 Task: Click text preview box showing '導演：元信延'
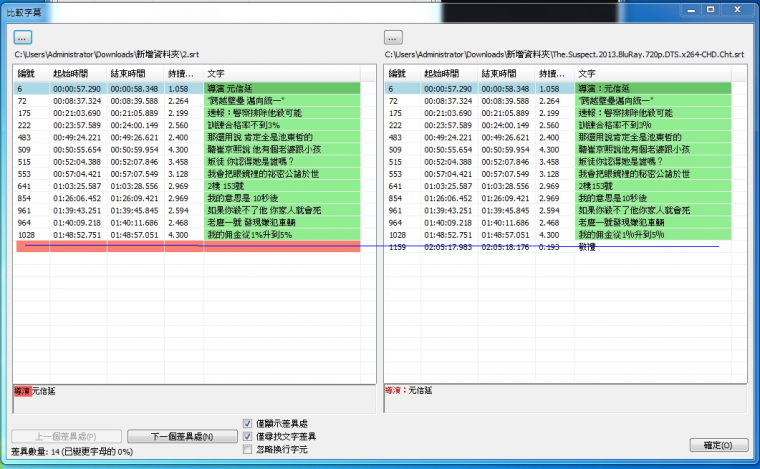(565, 399)
